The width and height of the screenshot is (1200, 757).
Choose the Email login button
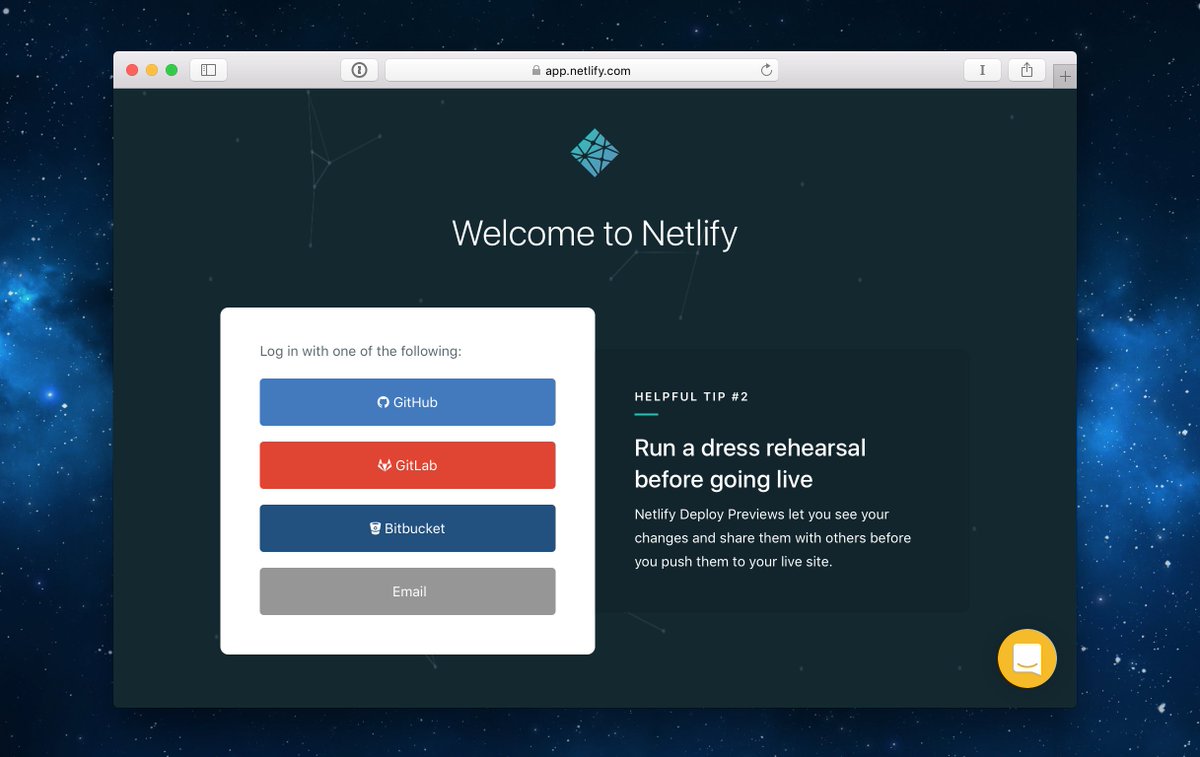coord(407,591)
